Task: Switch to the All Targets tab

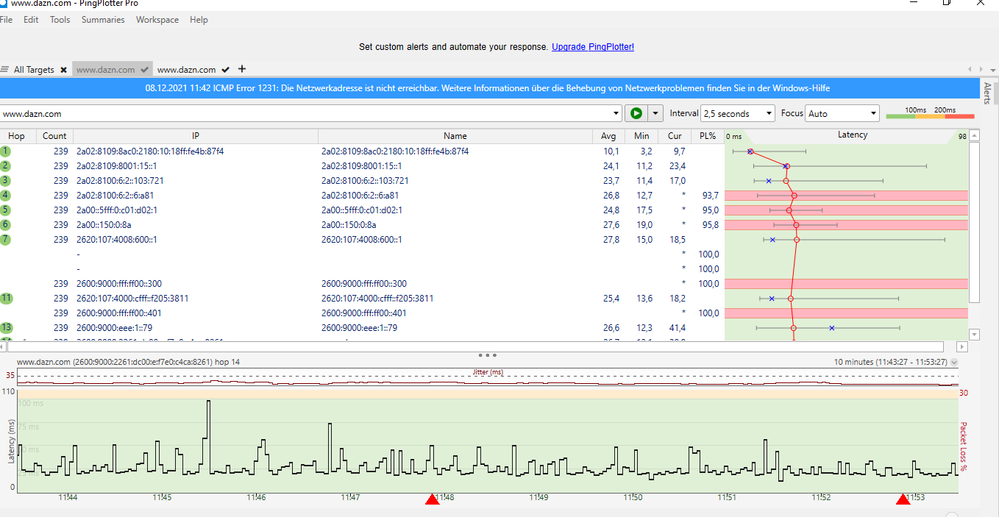Action: 34,70
